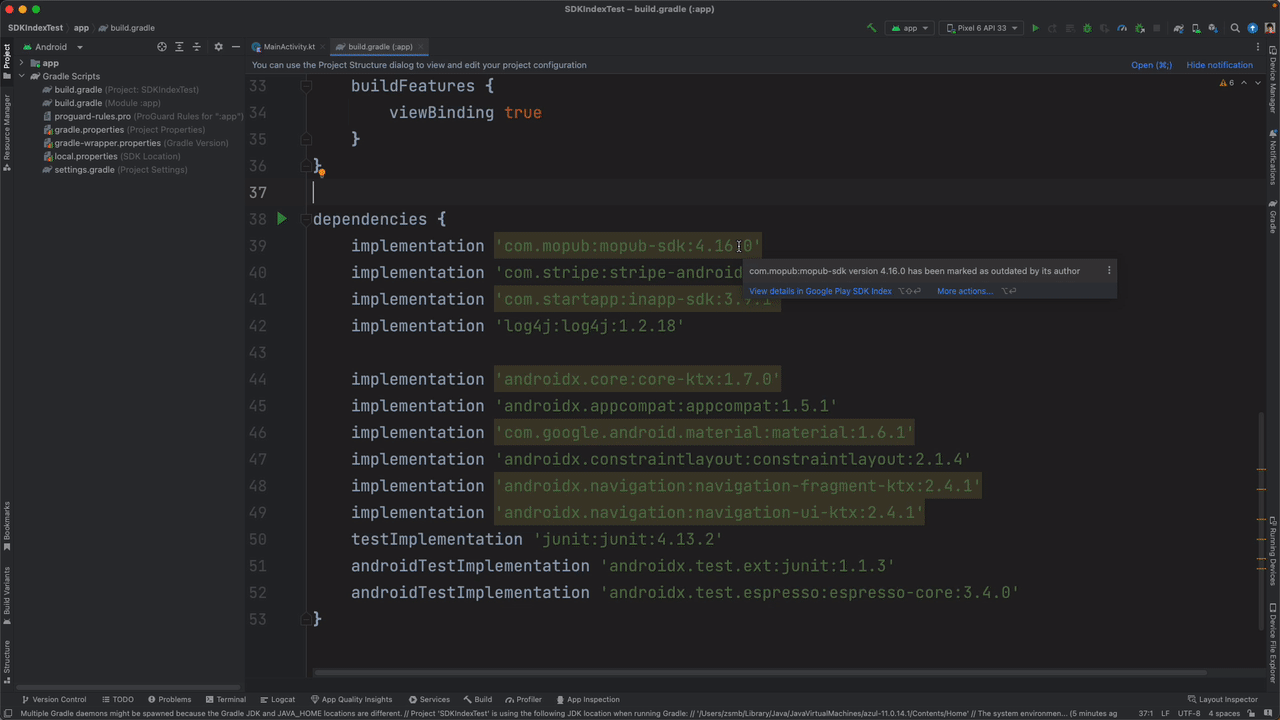Open gradle.properties file in tree
Screen dimensions: 1280x720
124,130
